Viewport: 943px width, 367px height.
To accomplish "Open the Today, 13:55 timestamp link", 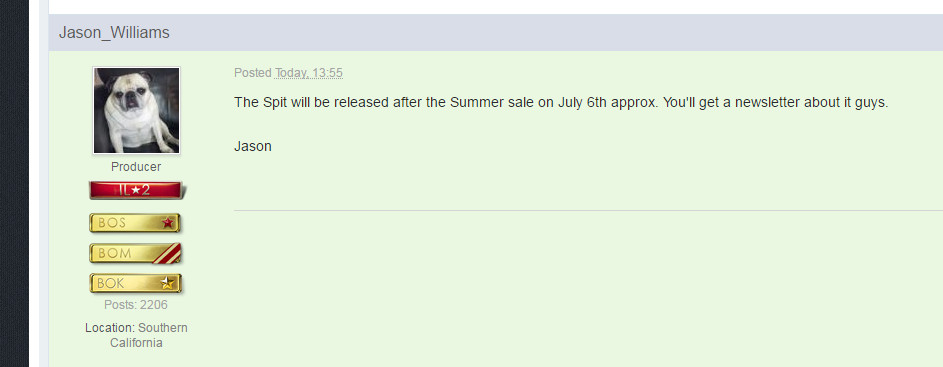I will coord(309,73).
